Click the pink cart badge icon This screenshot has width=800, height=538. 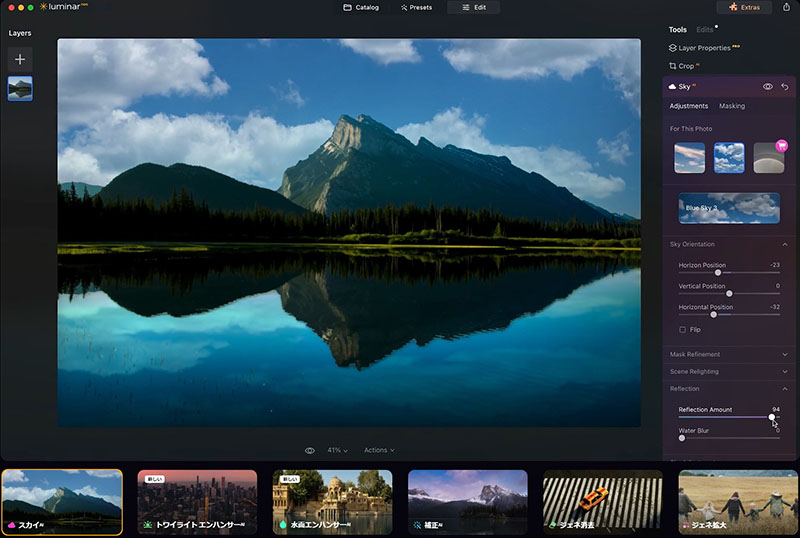pyautogui.click(x=781, y=146)
